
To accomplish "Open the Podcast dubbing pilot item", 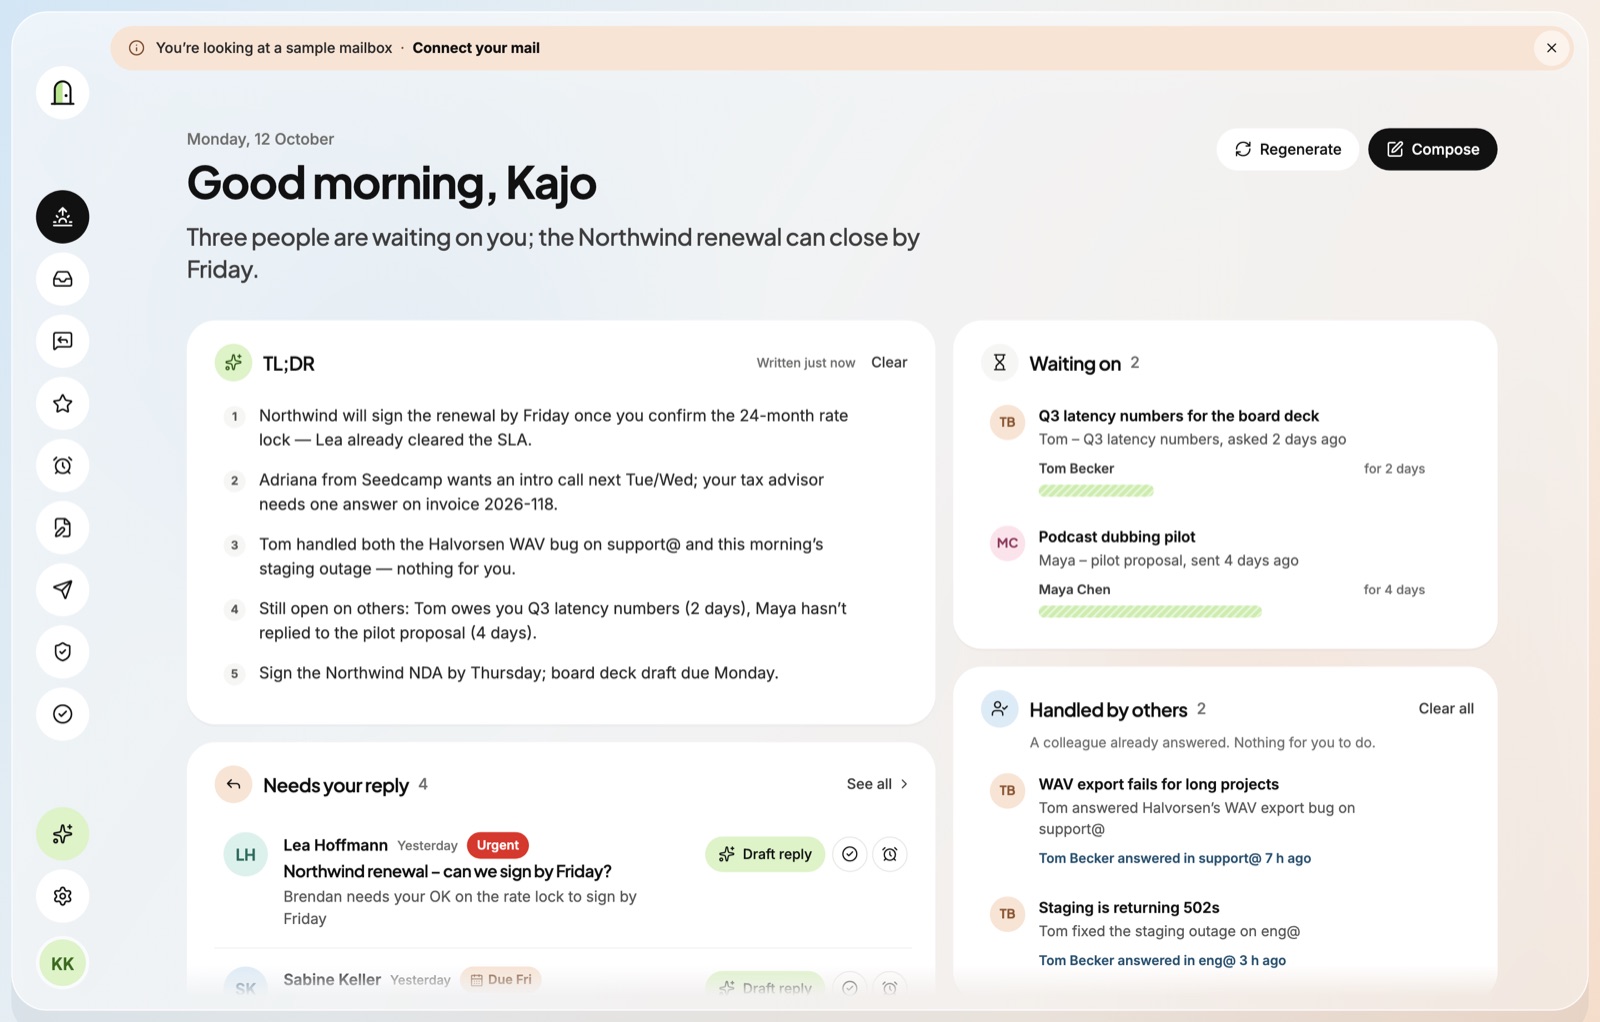I will 1116,537.
